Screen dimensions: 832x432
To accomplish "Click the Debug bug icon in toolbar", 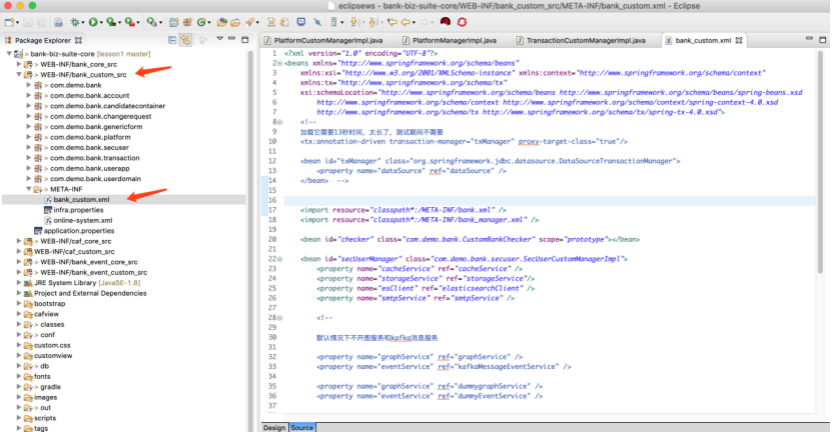I will 75,20.
